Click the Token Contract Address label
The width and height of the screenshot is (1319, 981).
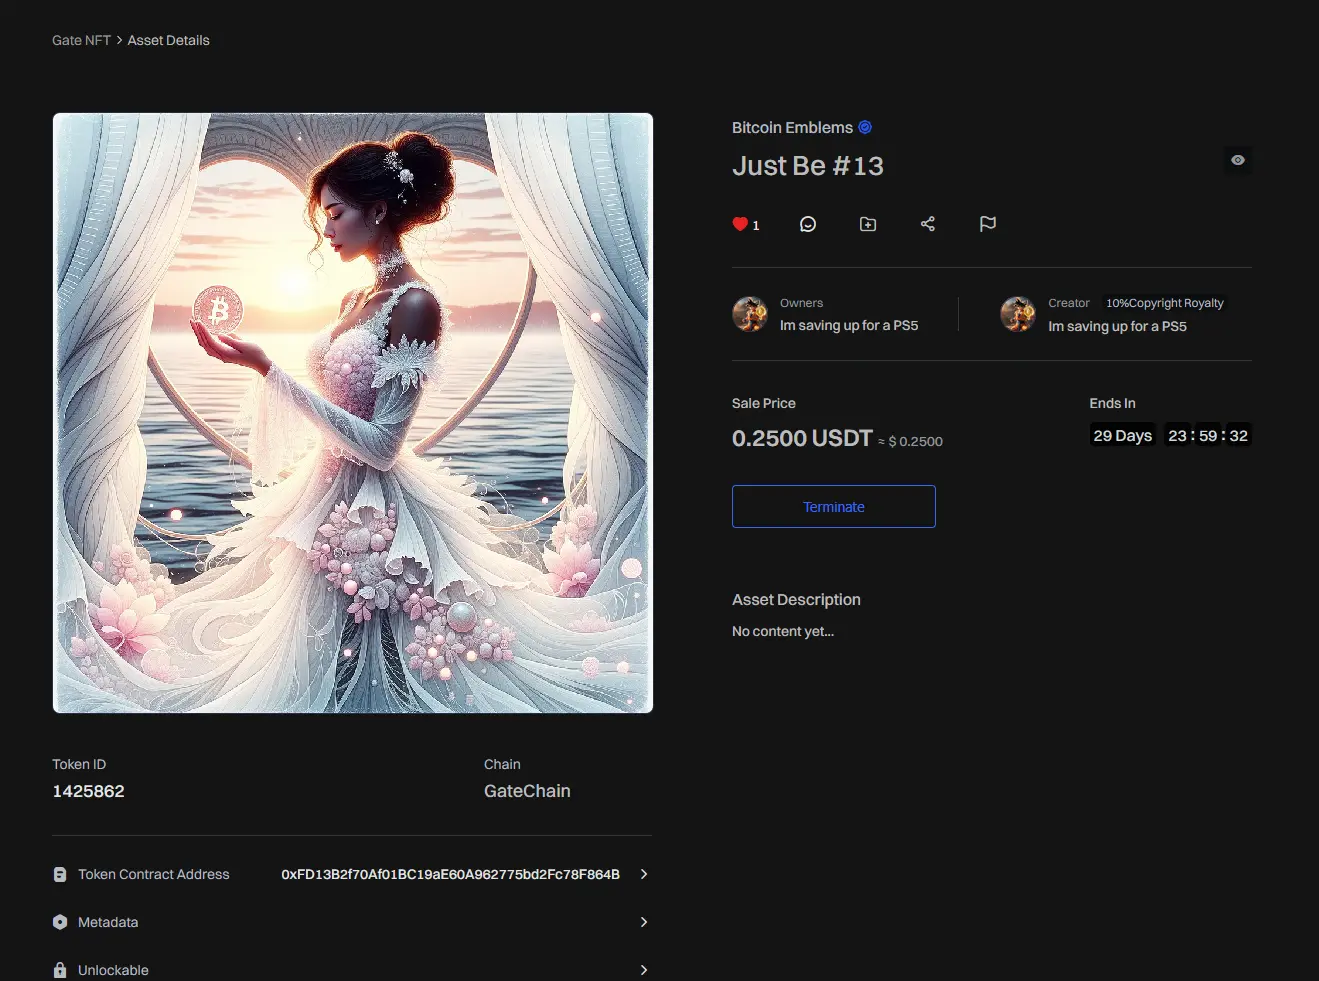[154, 874]
